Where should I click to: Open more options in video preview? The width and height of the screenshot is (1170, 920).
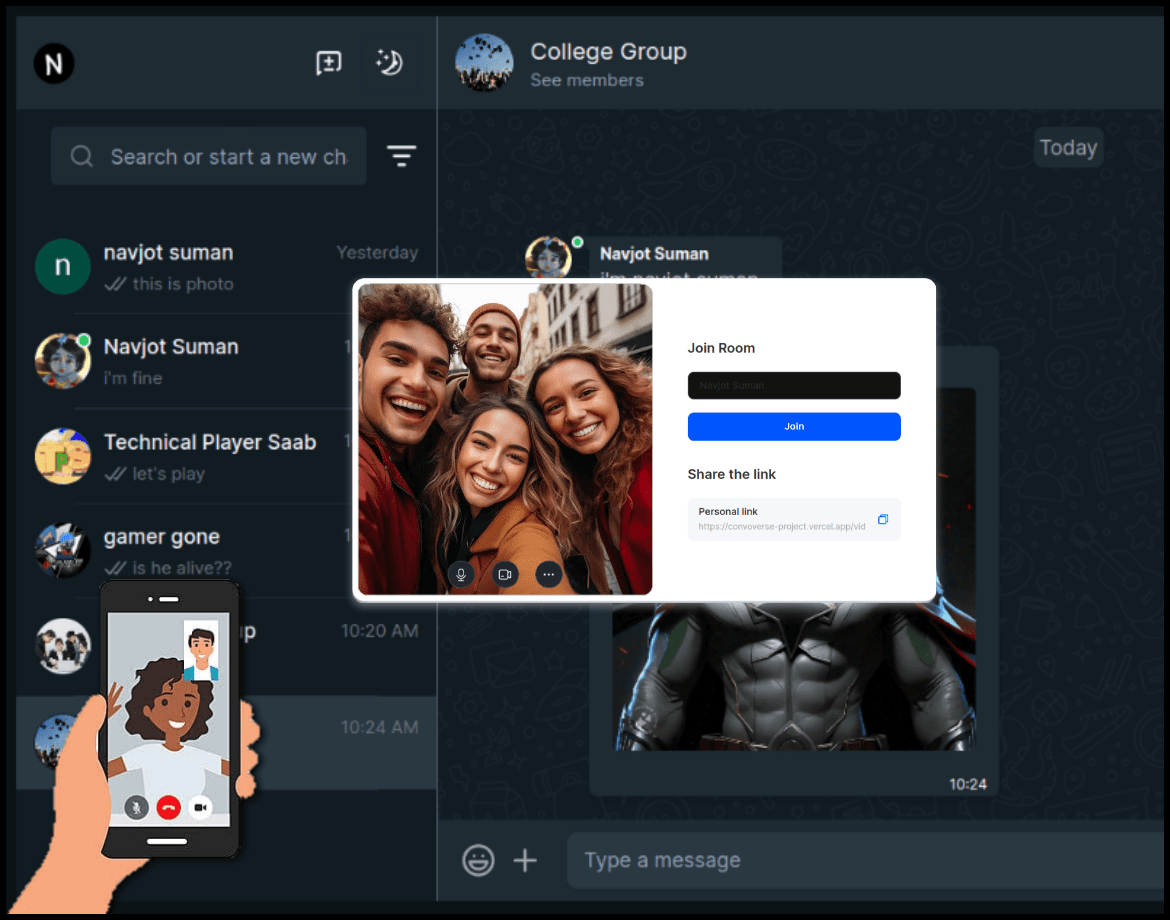tap(548, 574)
